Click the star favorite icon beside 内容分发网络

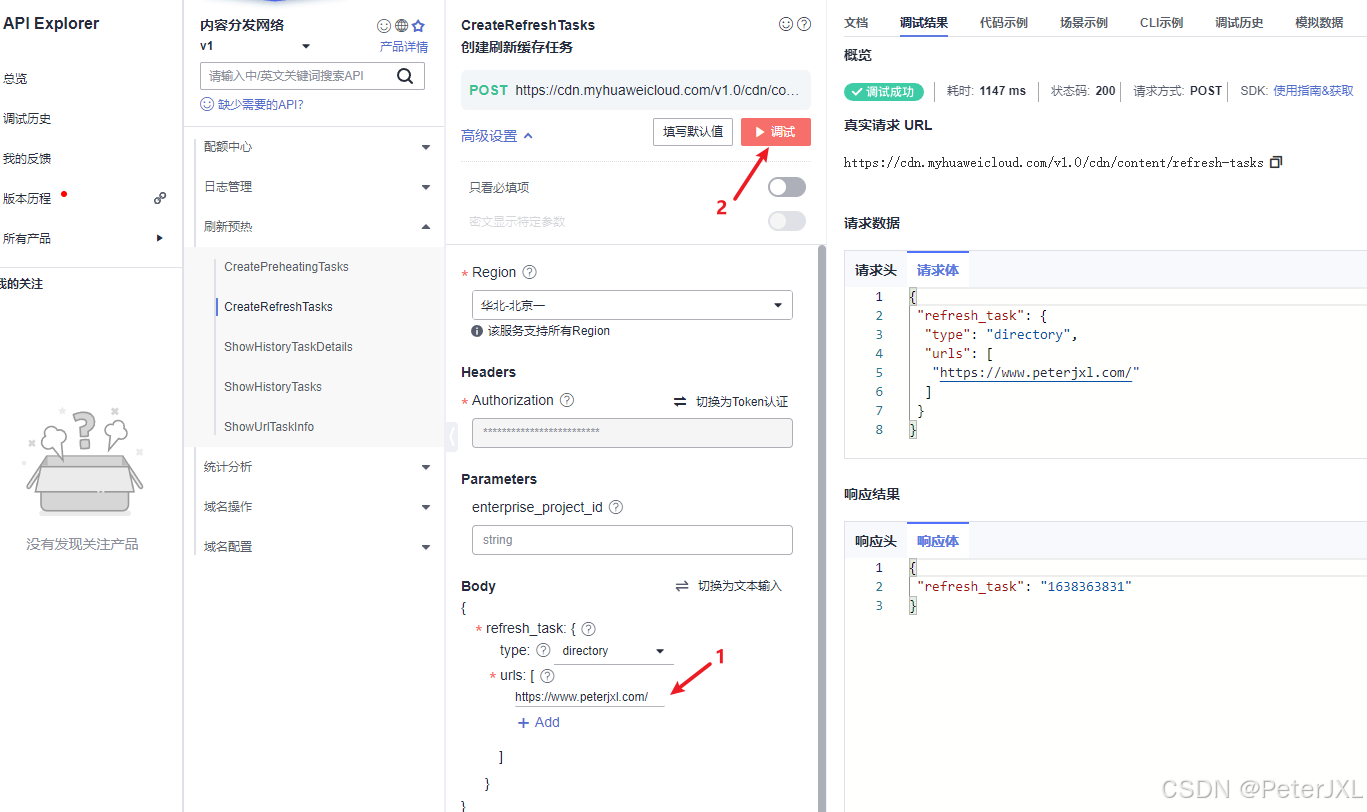(x=418, y=26)
